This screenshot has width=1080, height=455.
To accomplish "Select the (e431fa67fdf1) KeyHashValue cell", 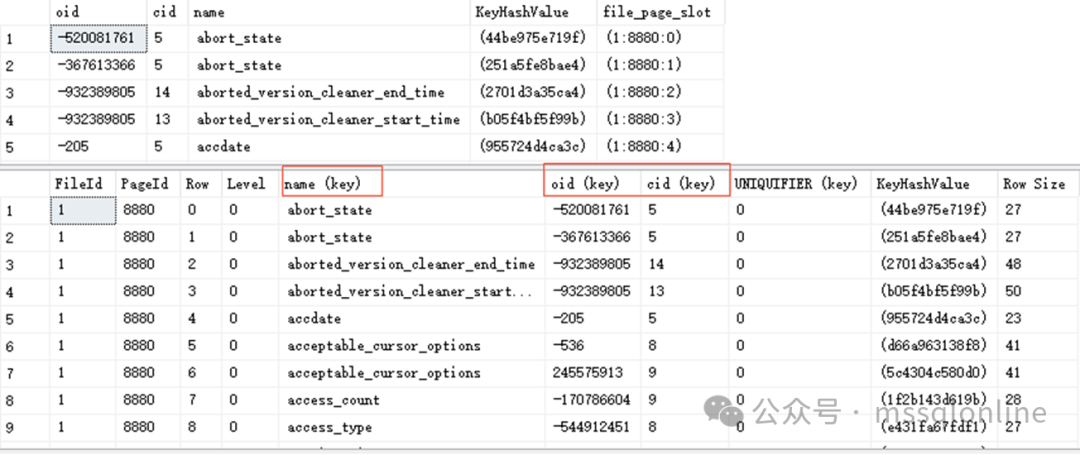I will coord(933,427).
